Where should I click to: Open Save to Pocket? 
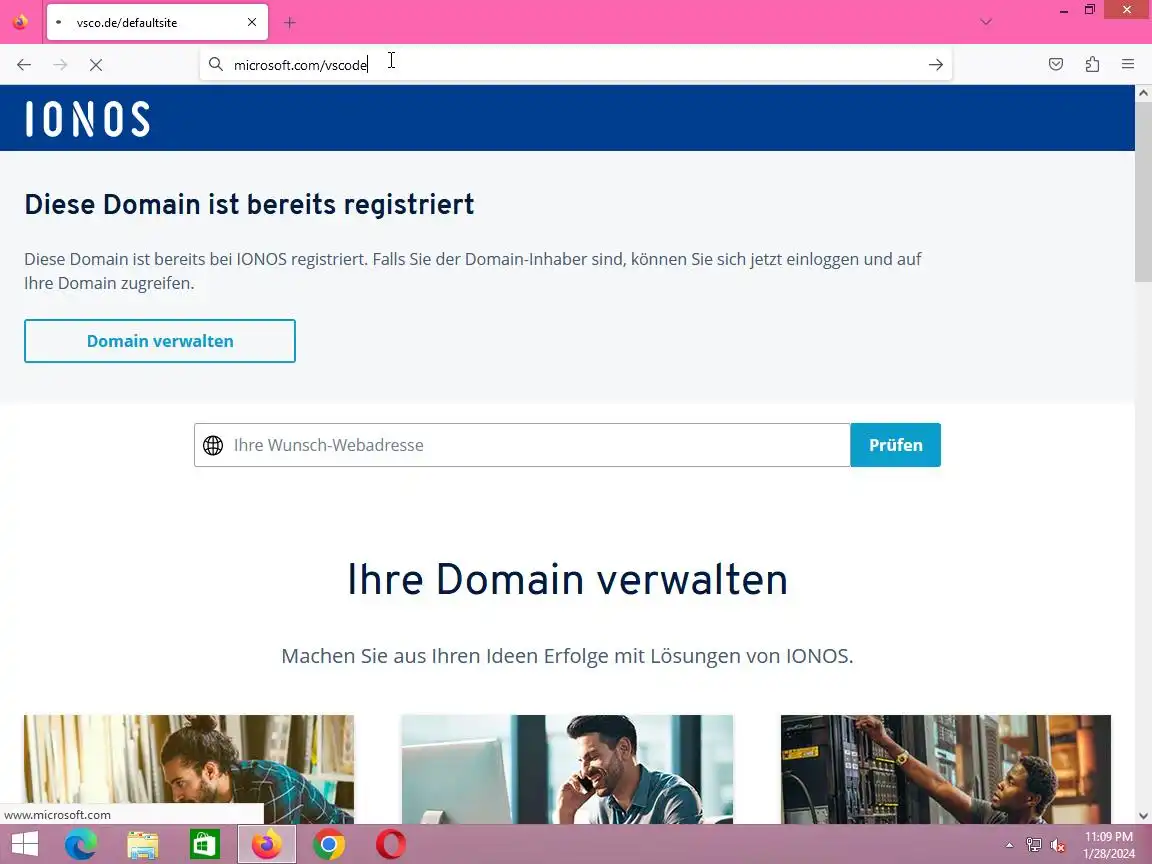coord(1056,65)
